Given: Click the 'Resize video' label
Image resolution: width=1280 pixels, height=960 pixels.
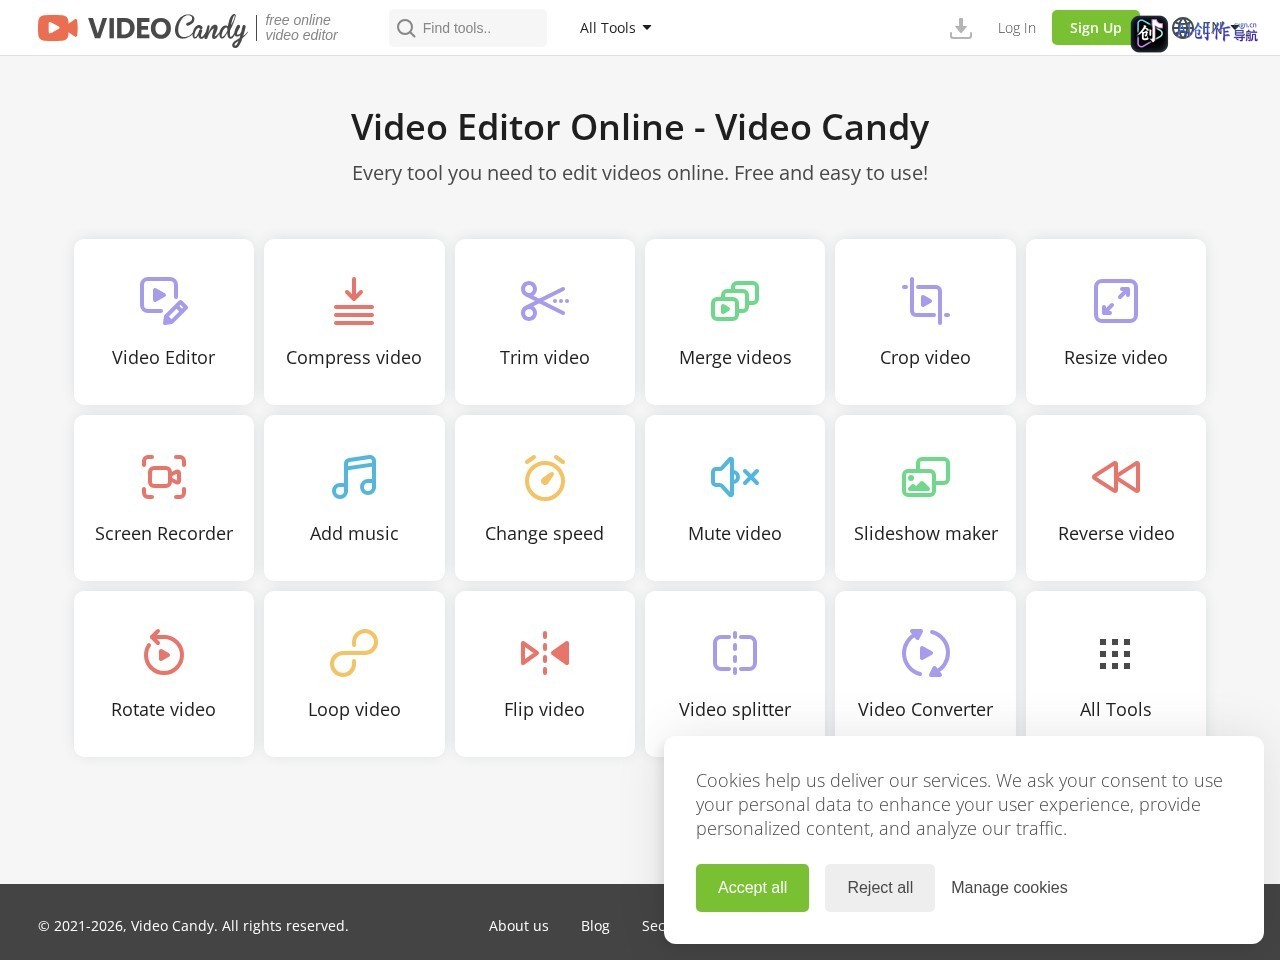Looking at the screenshot, I should pyautogui.click(x=1116, y=358).
